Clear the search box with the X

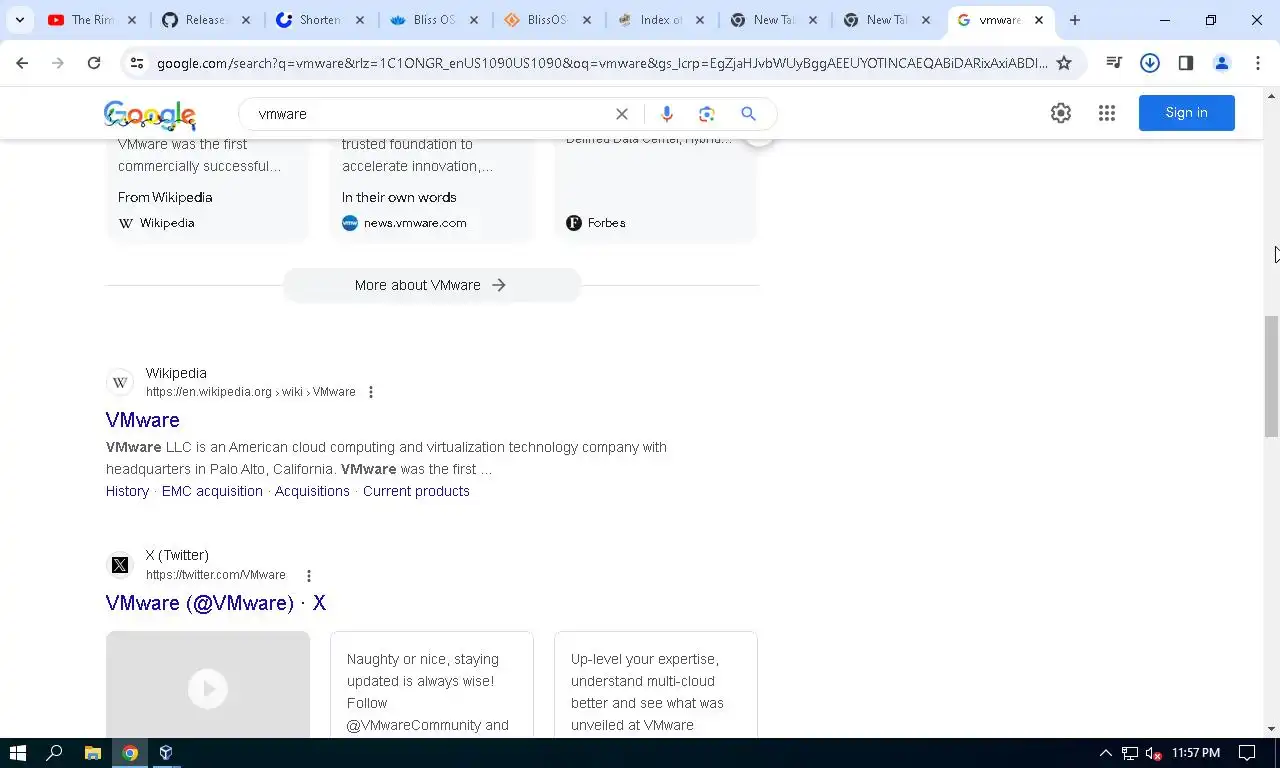(622, 114)
